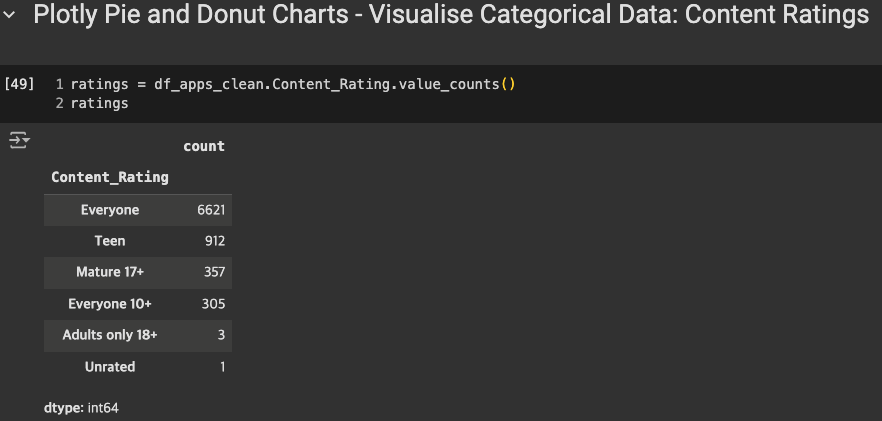Click the section heading about Content Ratings

(x=451, y=16)
